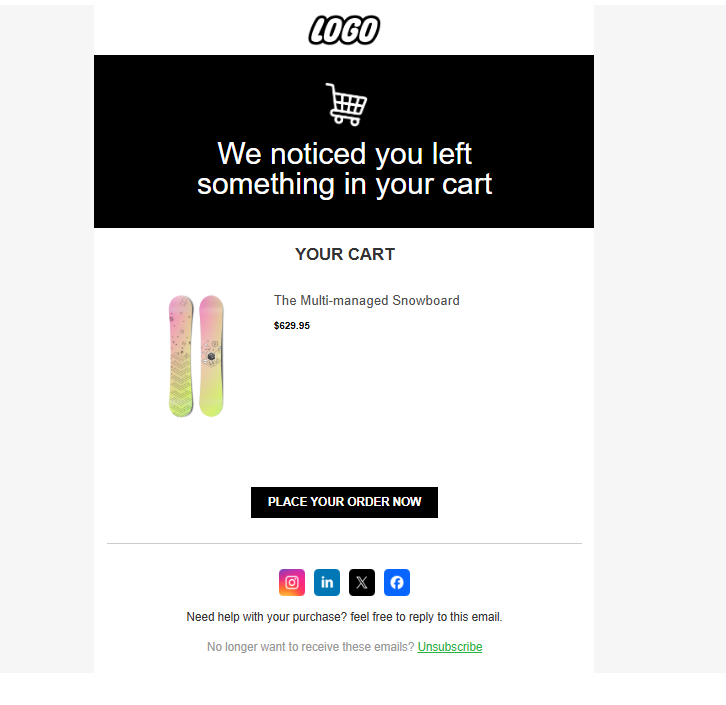This screenshot has width=726, height=705.
Task: Click the LOGO image at top
Action: [x=344, y=31]
